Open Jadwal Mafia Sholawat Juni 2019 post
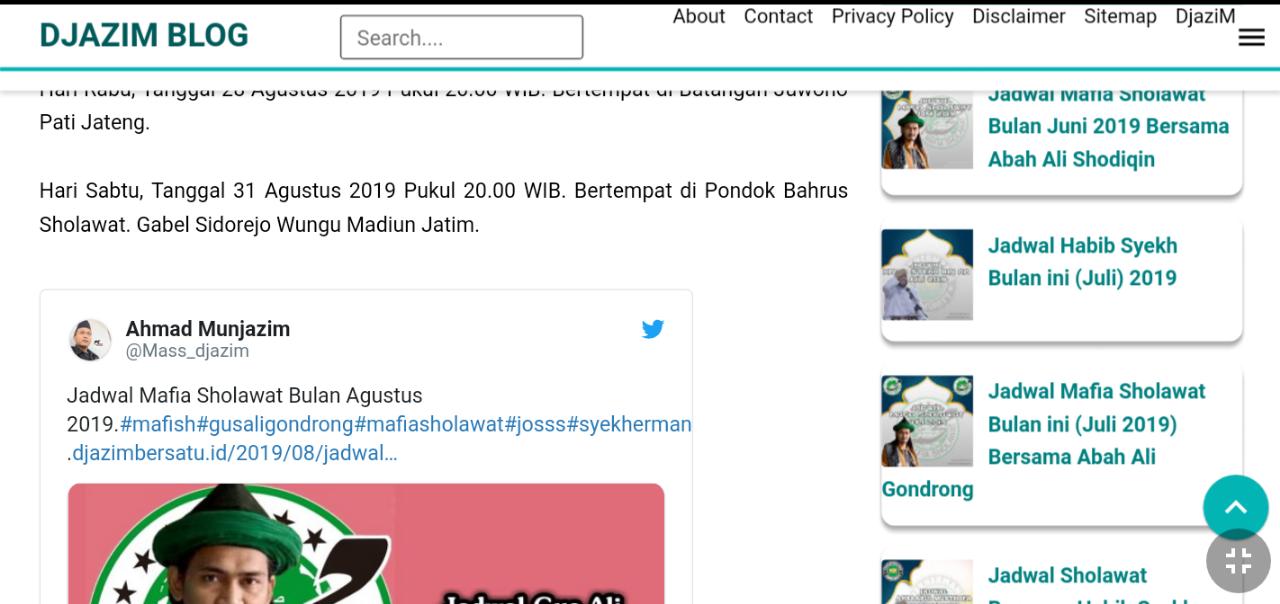This screenshot has height=604, width=1280. point(1108,126)
